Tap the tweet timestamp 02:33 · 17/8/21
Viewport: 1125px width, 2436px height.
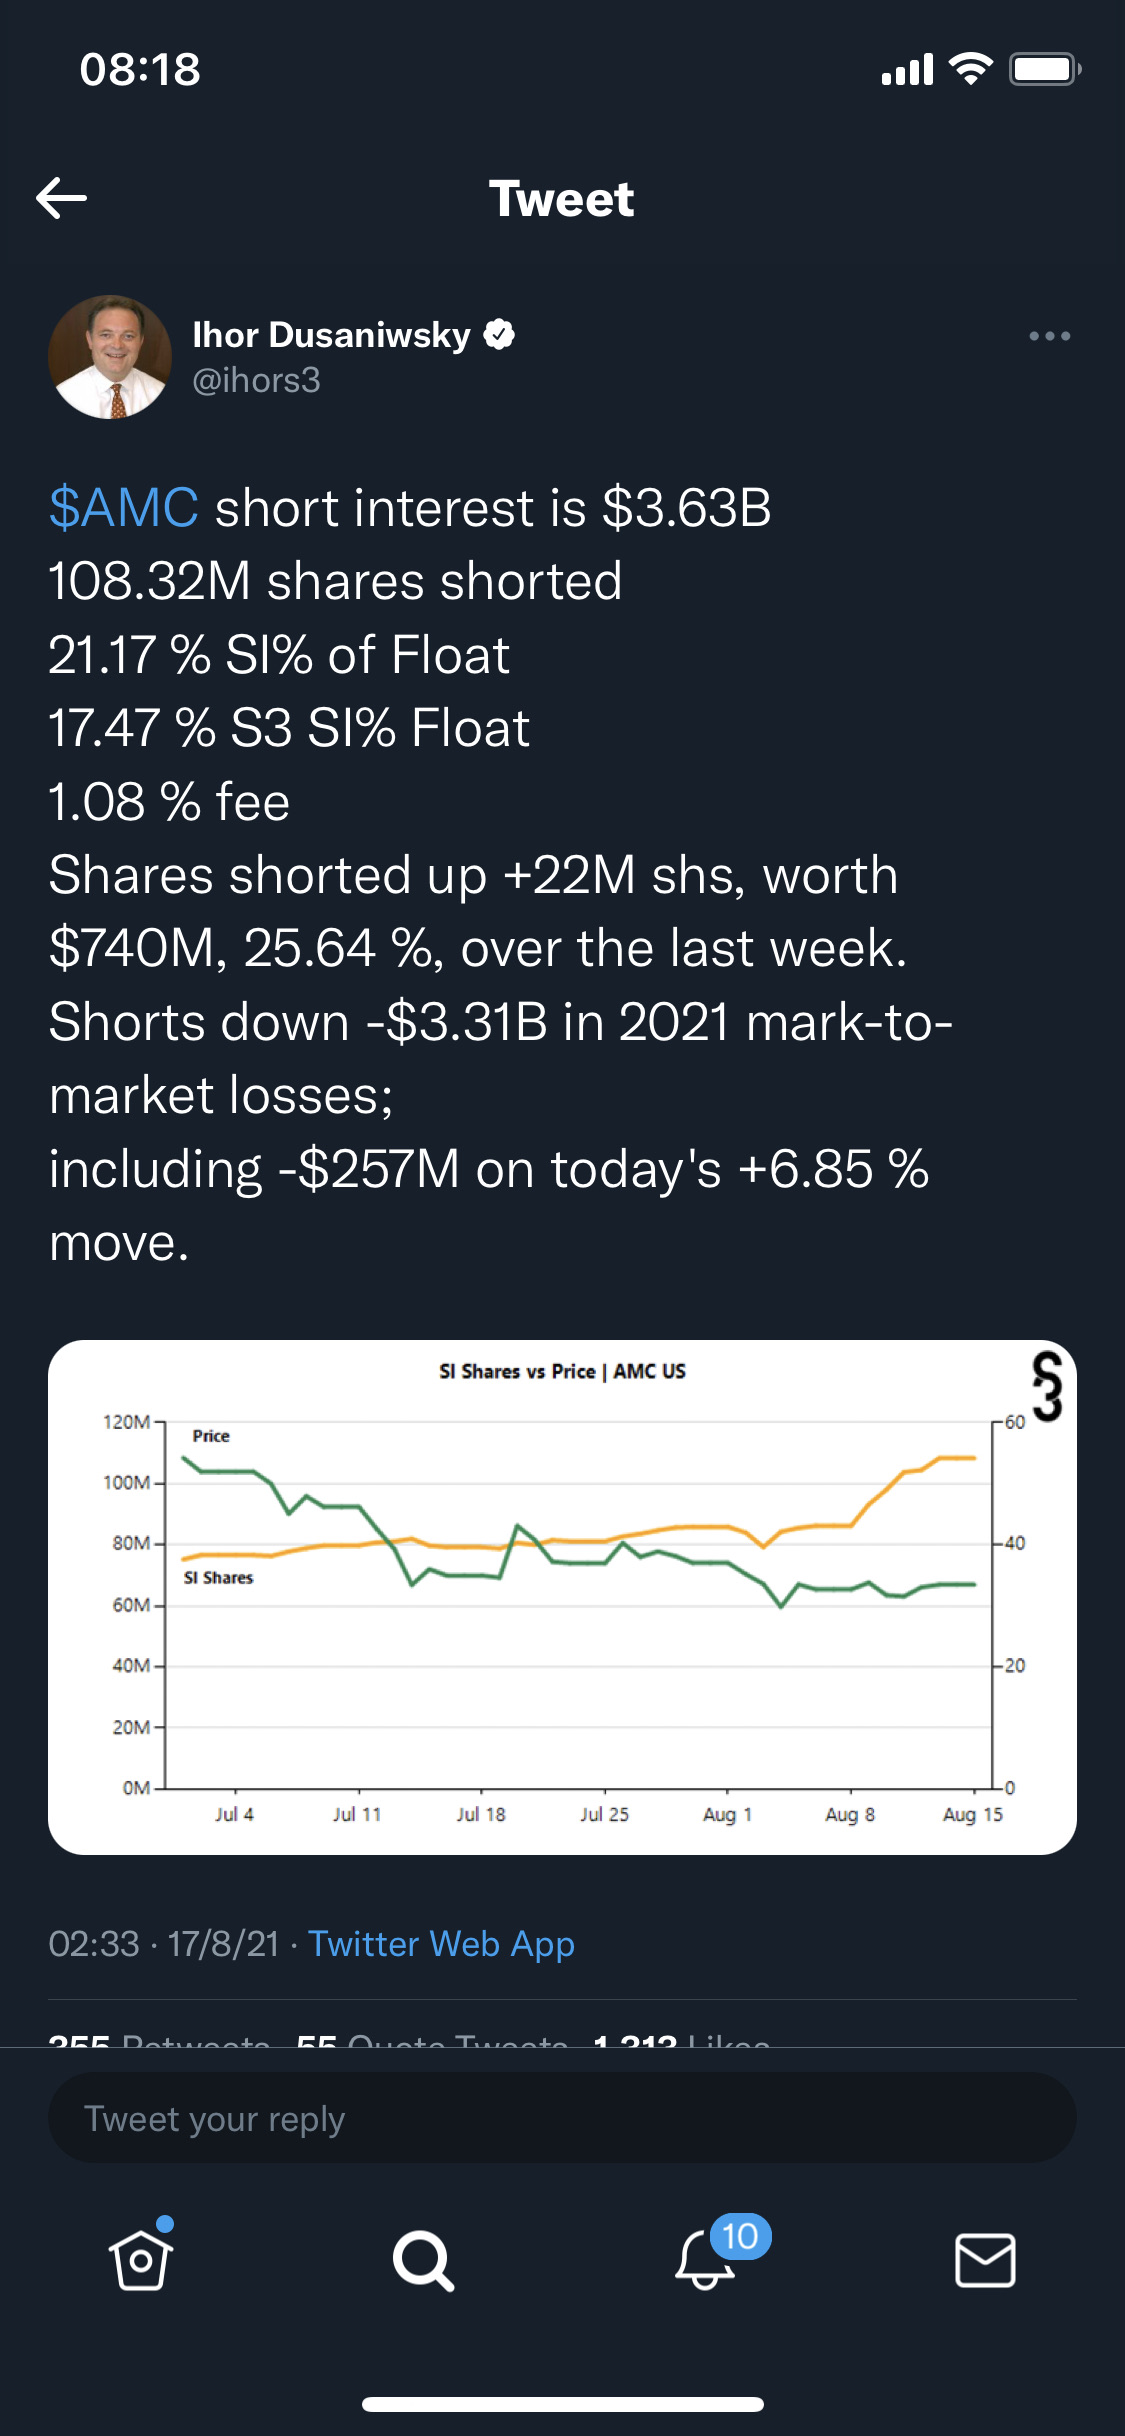coord(164,1944)
